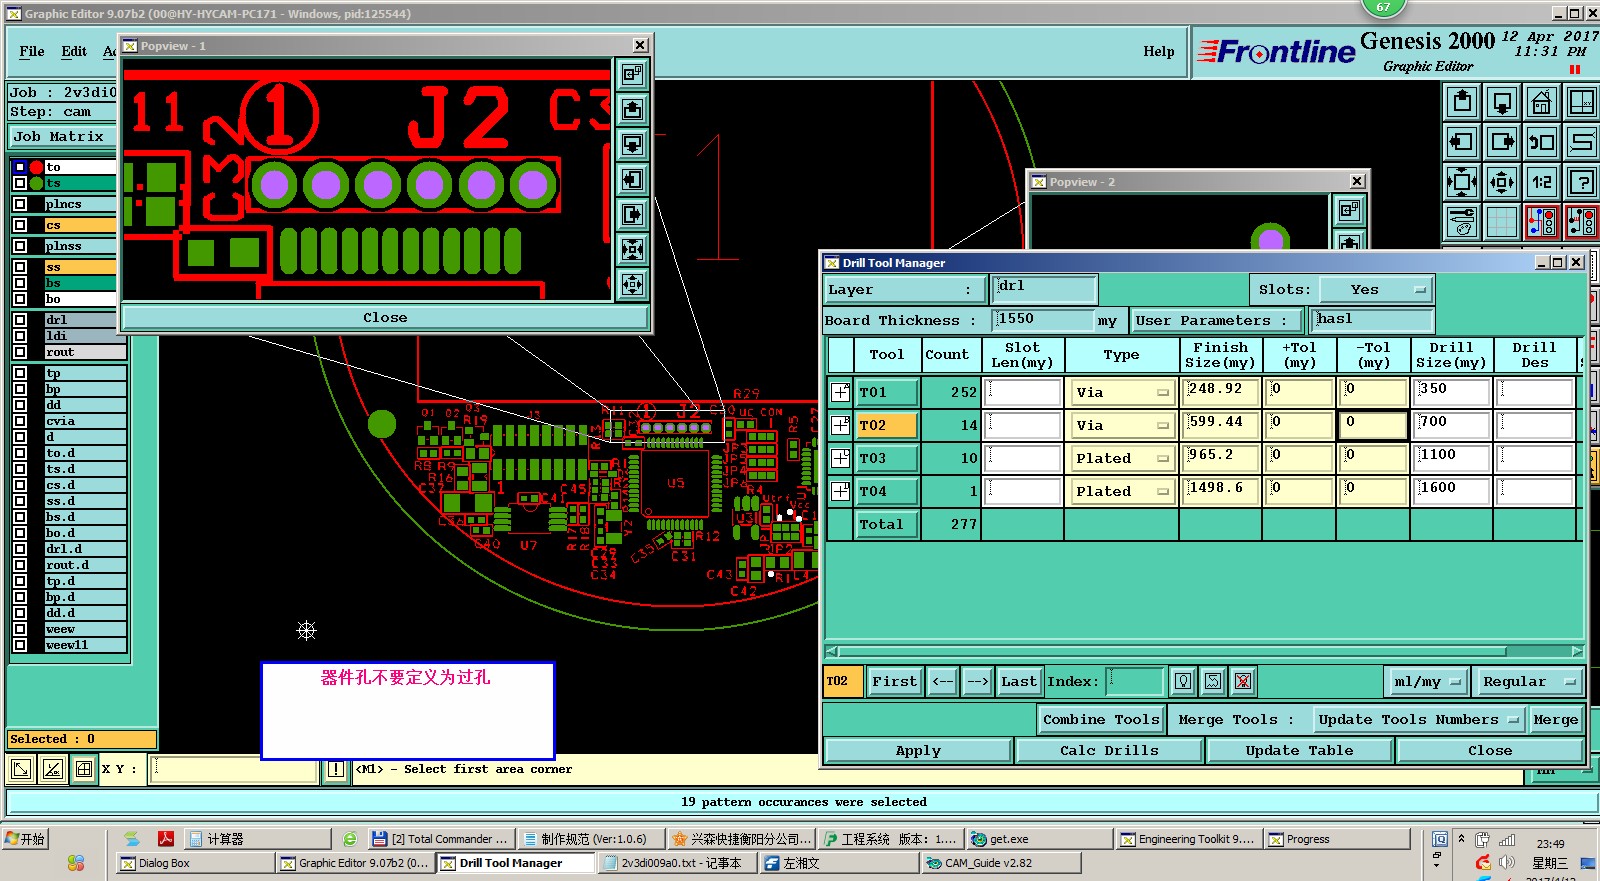Viewport: 1600px width, 881px height.
Task: Open T02 type Via dropdown
Action: (1122, 425)
